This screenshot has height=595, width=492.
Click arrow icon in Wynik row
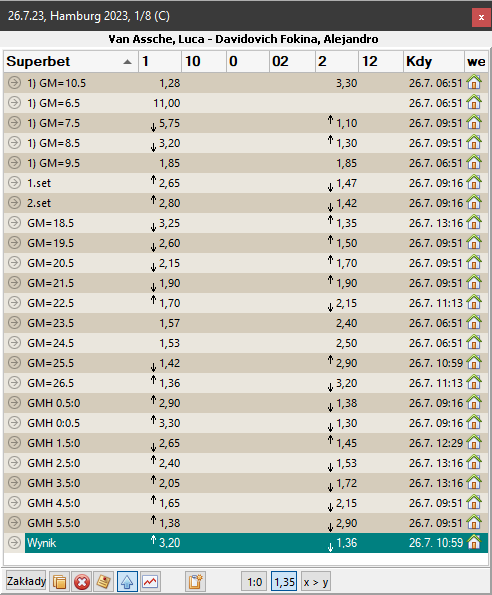point(14,543)
